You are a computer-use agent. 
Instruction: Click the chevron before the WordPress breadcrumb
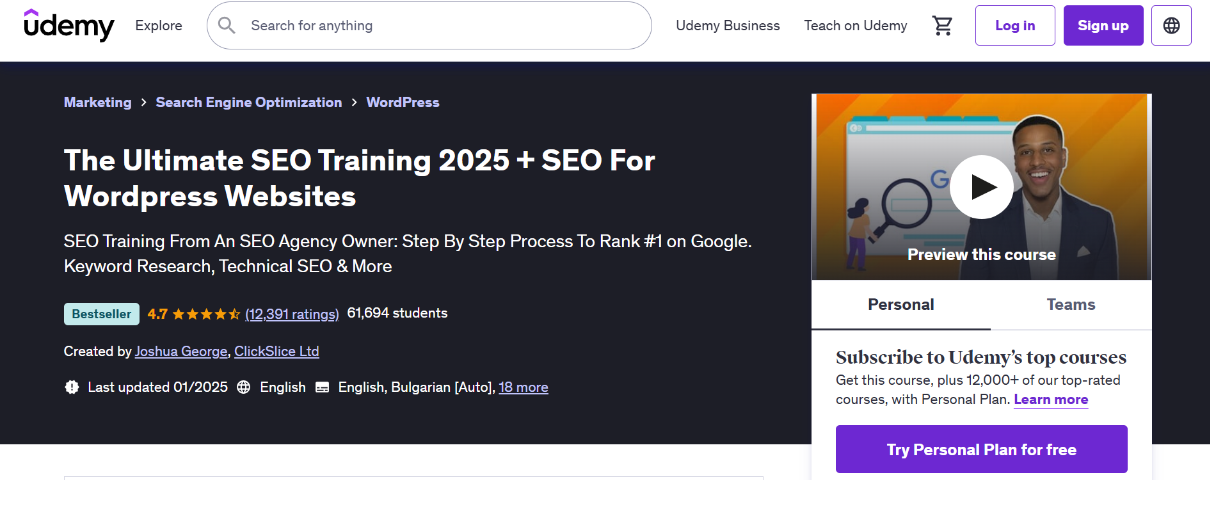click(x=354, y=102)
